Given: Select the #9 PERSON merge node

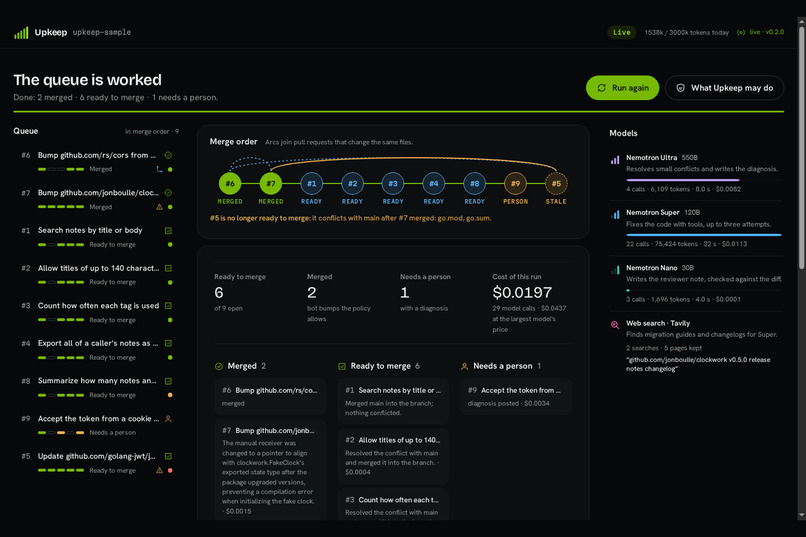Looking at the screenshot, I should (516, 183).
